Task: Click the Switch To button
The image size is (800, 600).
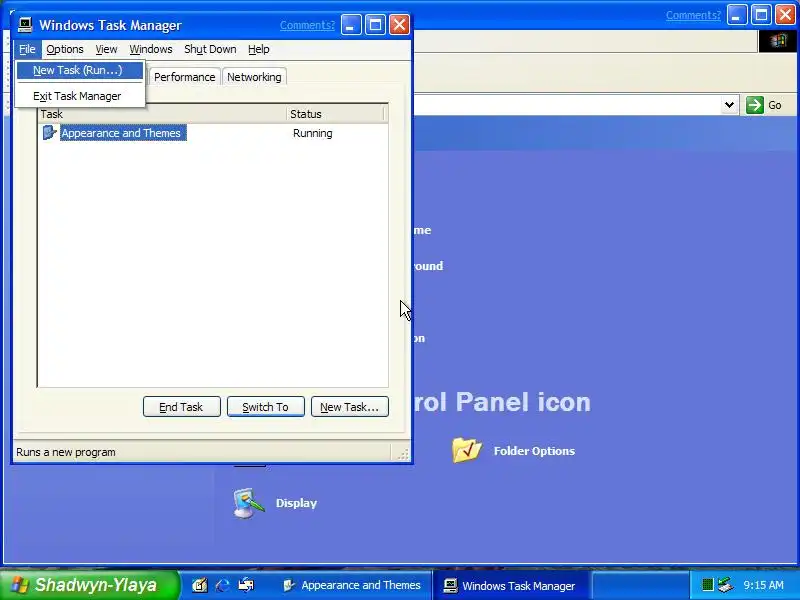Action: click(x=265, y=407)
